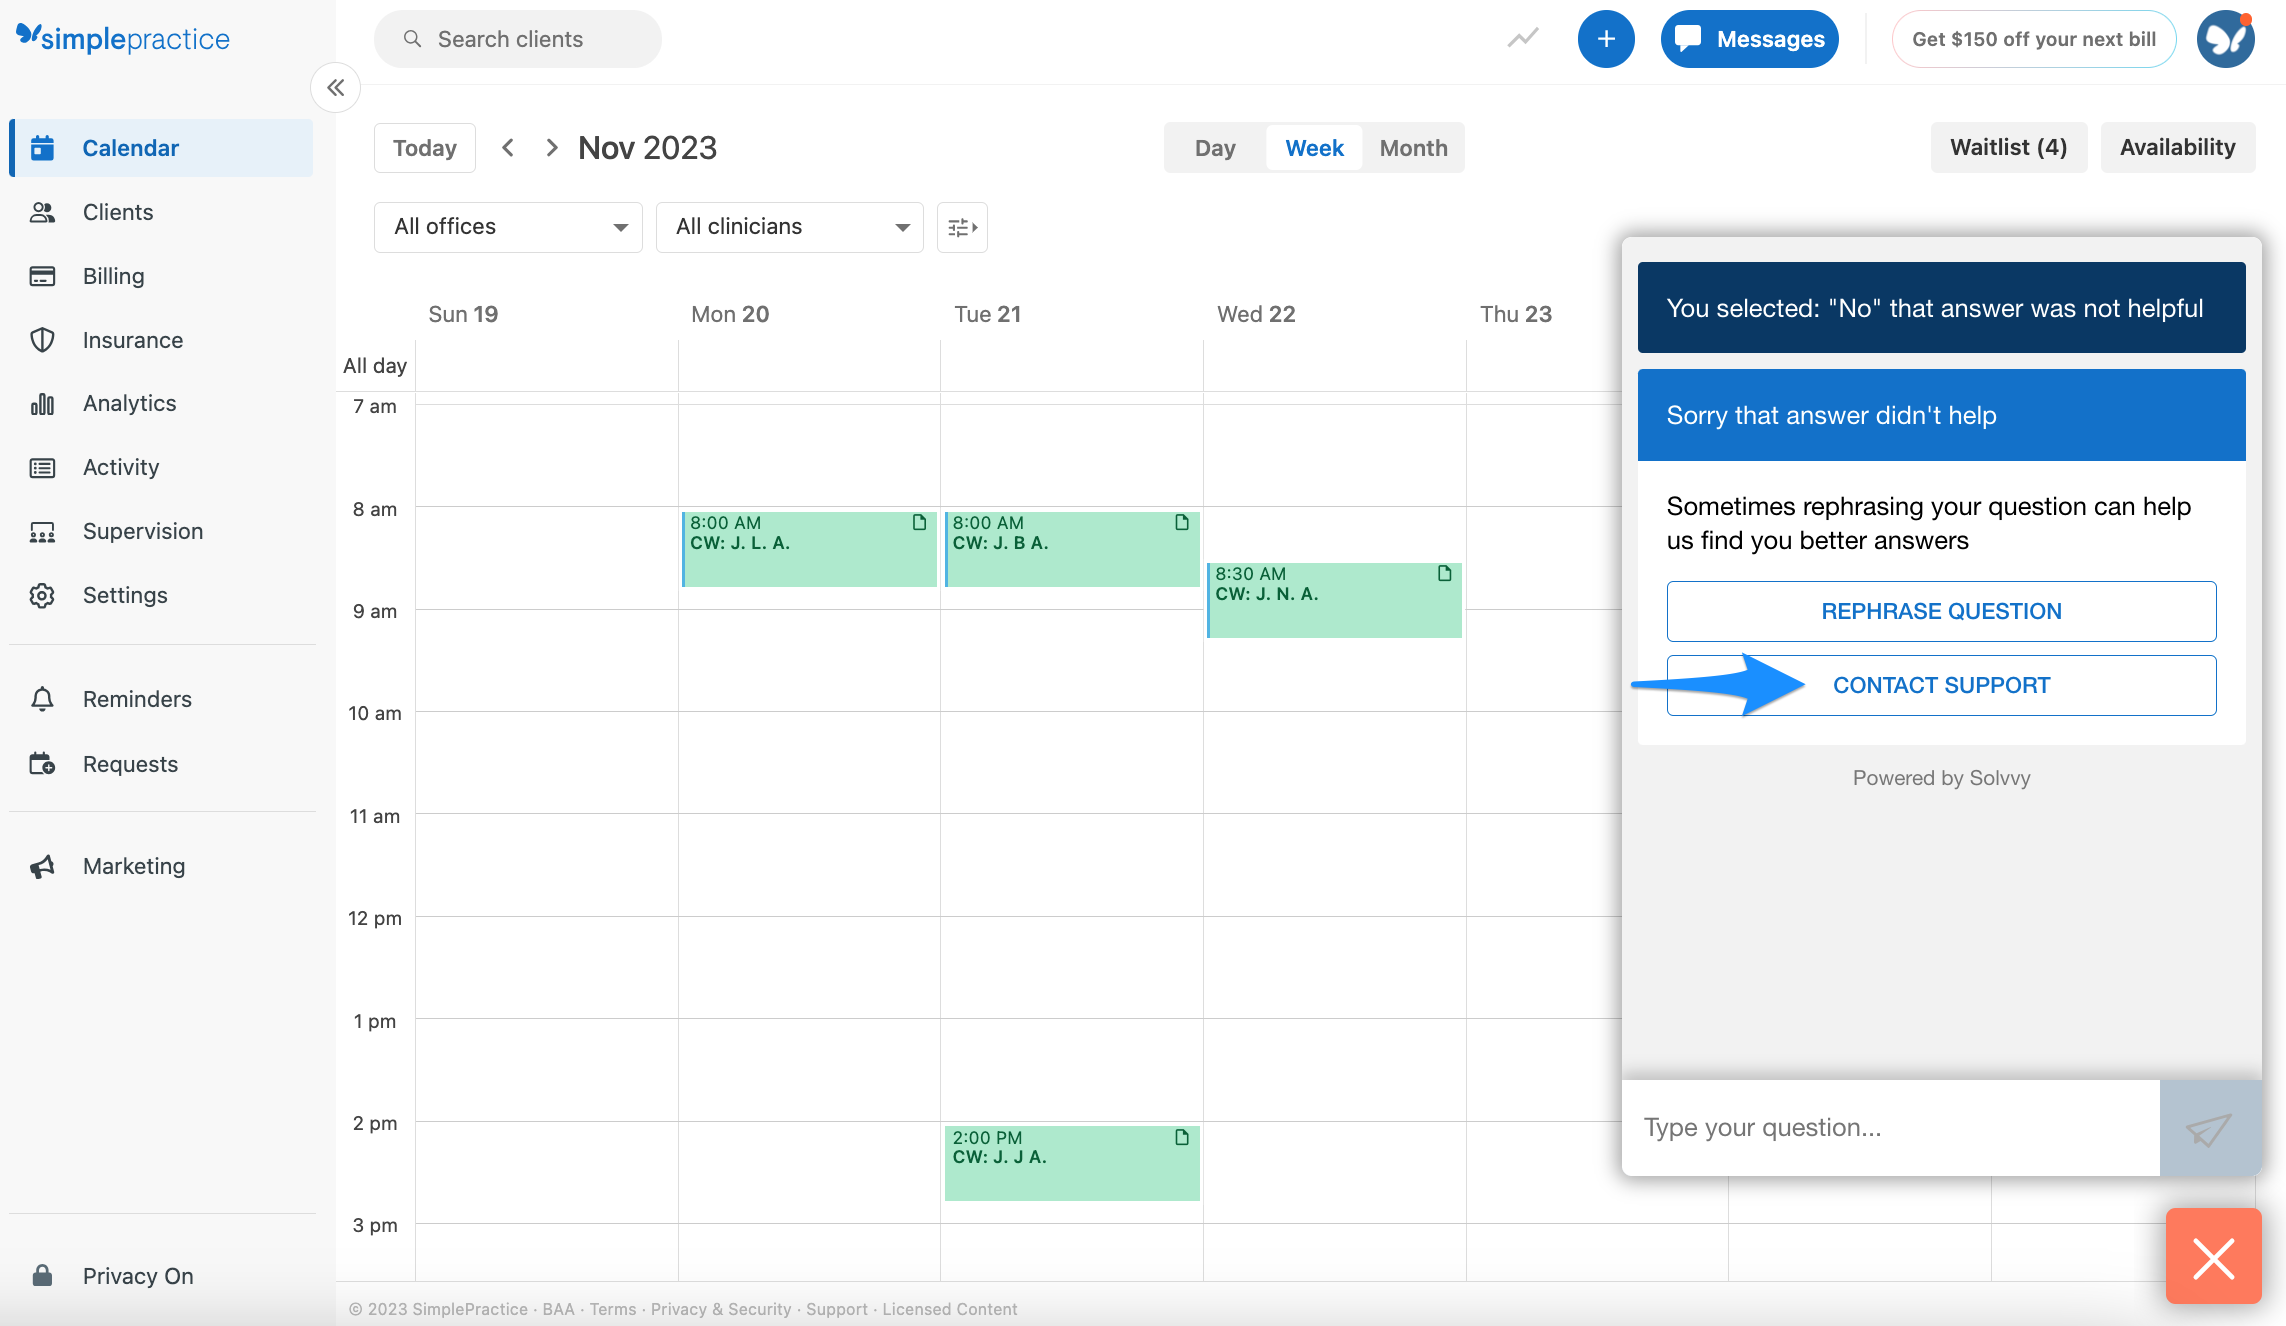Open the Clients section icon
This screenshot has width=2286, height=1326.
click(43, 212)
